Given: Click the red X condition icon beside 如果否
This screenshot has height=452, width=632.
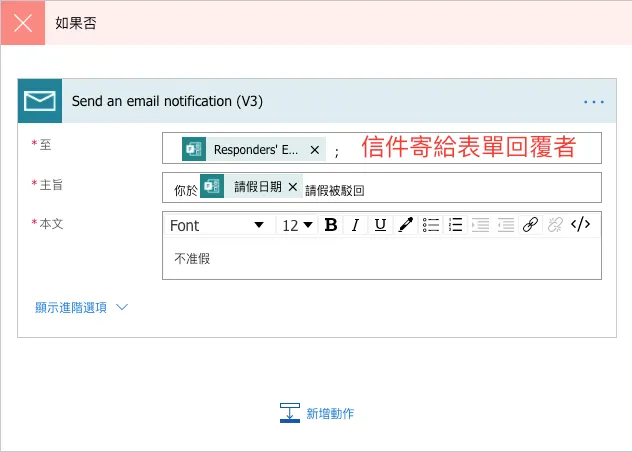Looking at the screenshot, I should coord(23,23).
